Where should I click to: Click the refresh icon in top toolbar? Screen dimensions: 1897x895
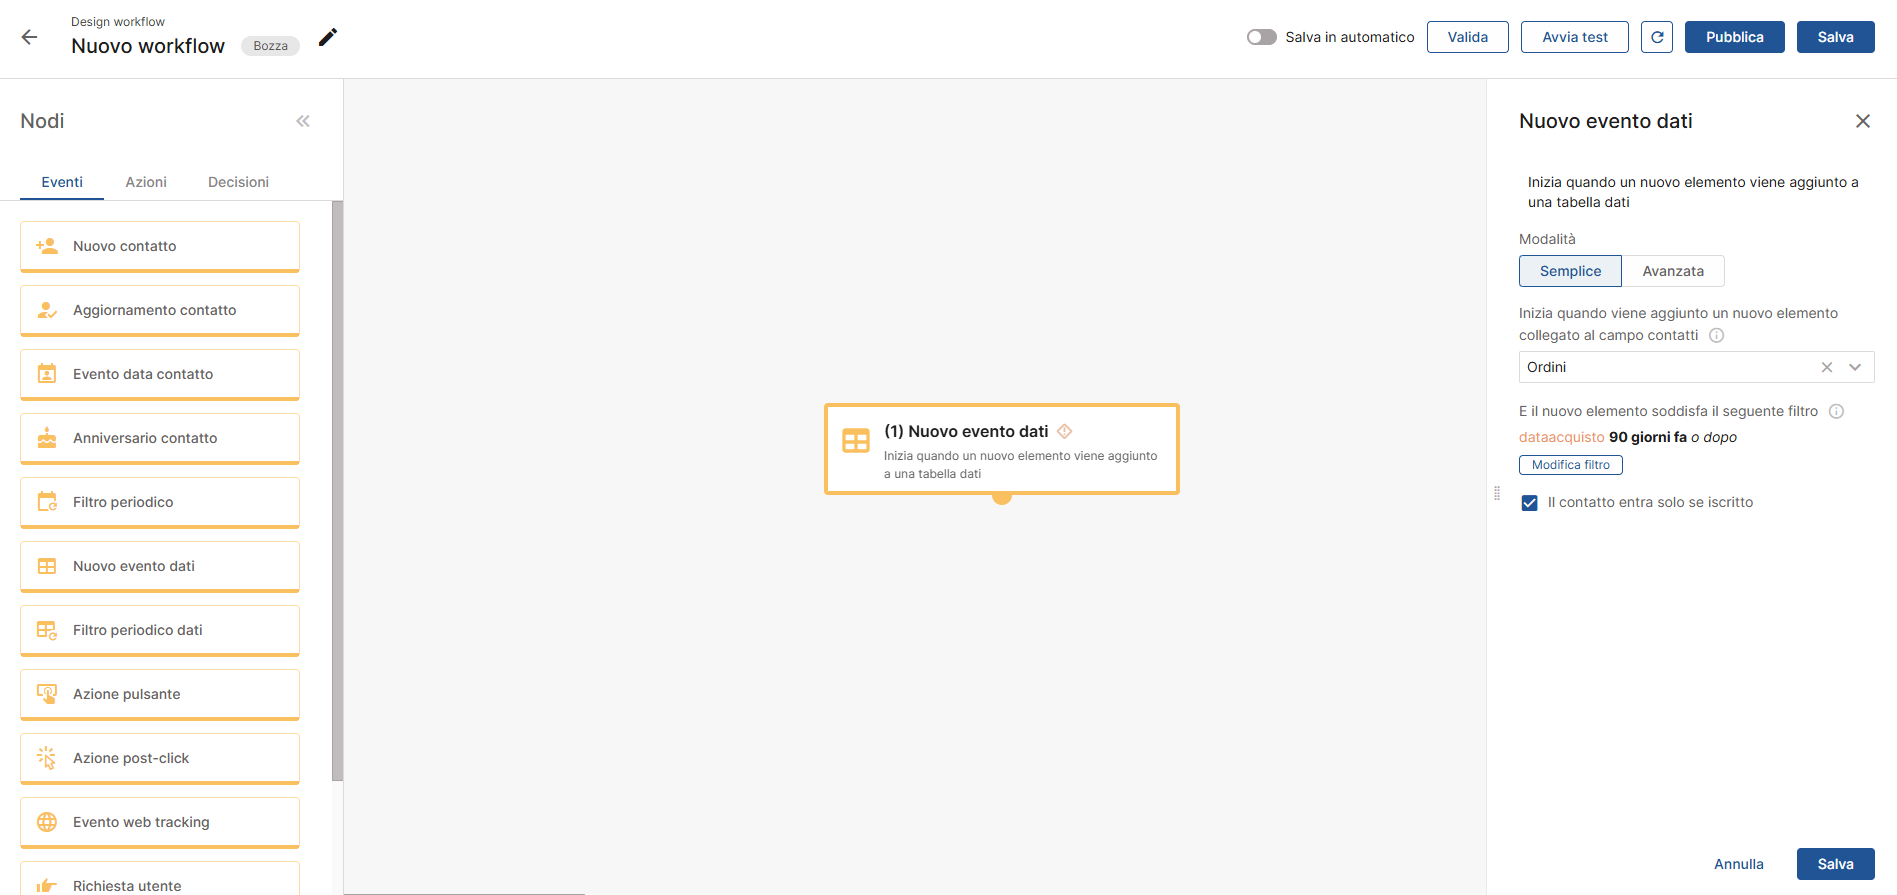pyautogui.click(x=1656, y=37)
